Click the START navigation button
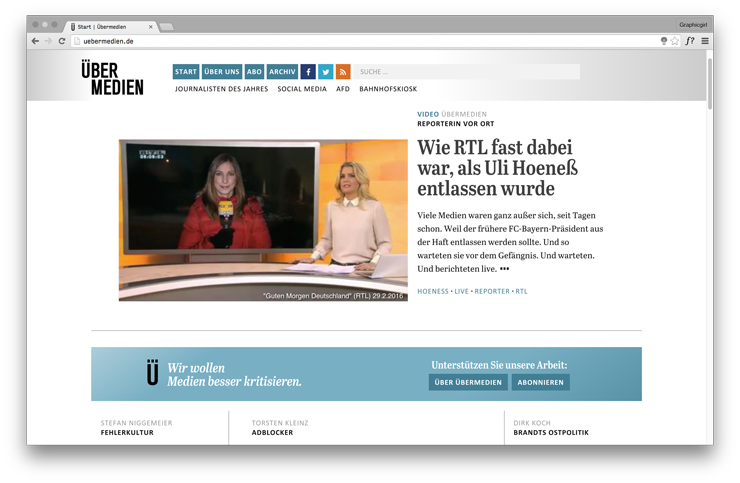This screenshot has height=483, width=740. tap(186, 72)
